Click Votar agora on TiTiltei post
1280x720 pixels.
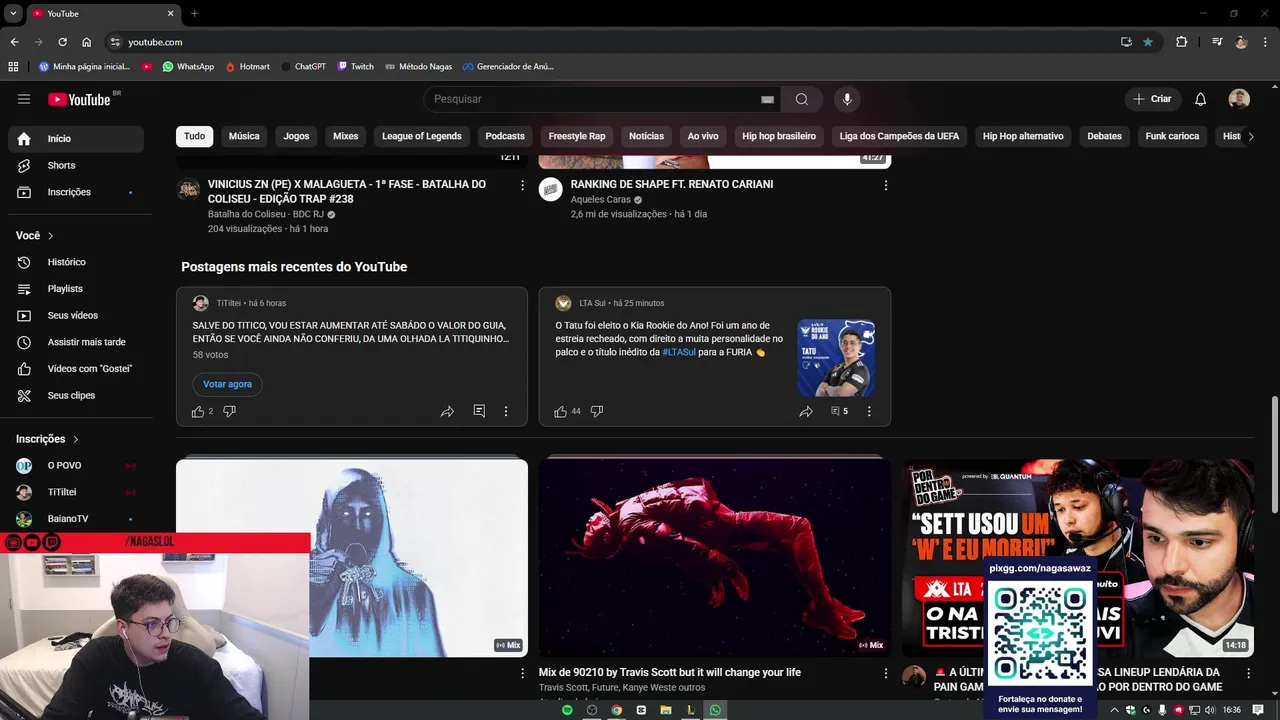(x=227, y=384)
